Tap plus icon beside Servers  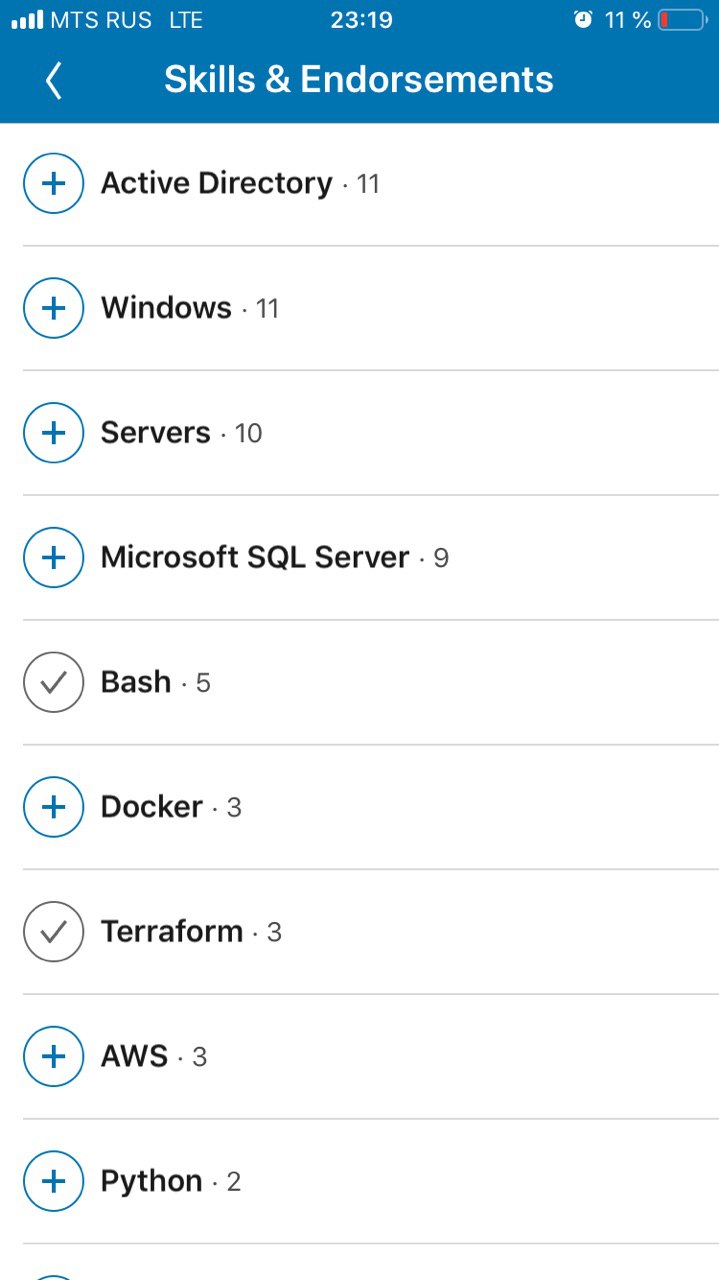(53, 432)
